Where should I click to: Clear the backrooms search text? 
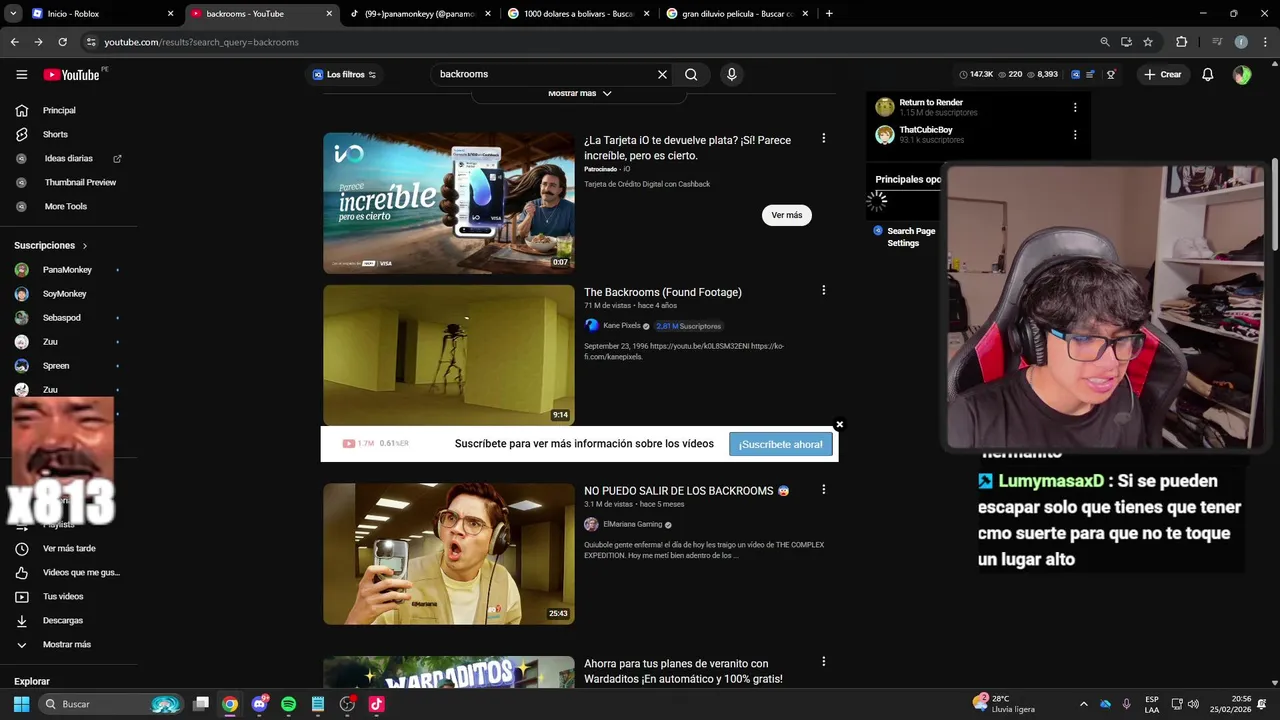662,74
